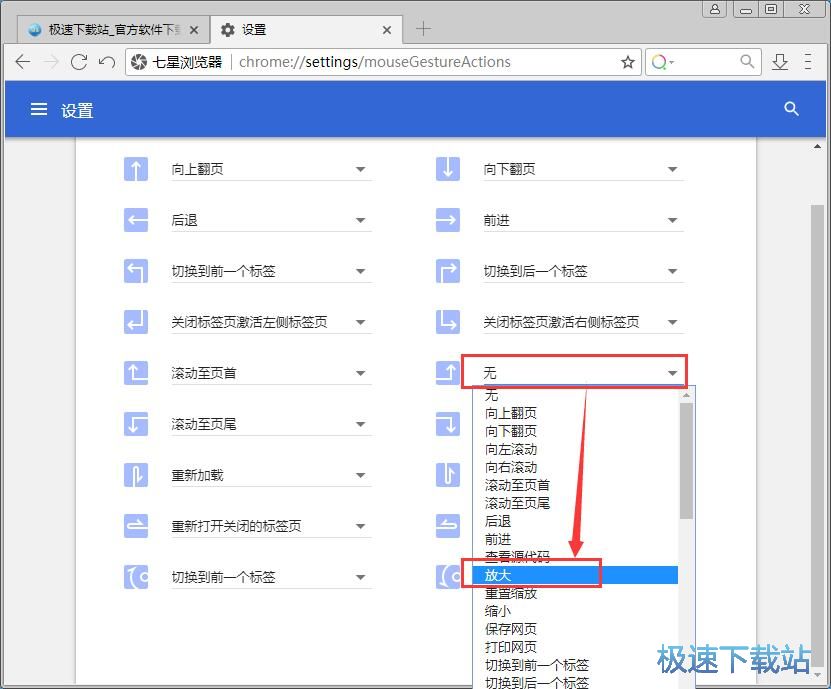Click the search engine input box
The height and width of the screenshot is (689, 831).
[x=704, y=62]
